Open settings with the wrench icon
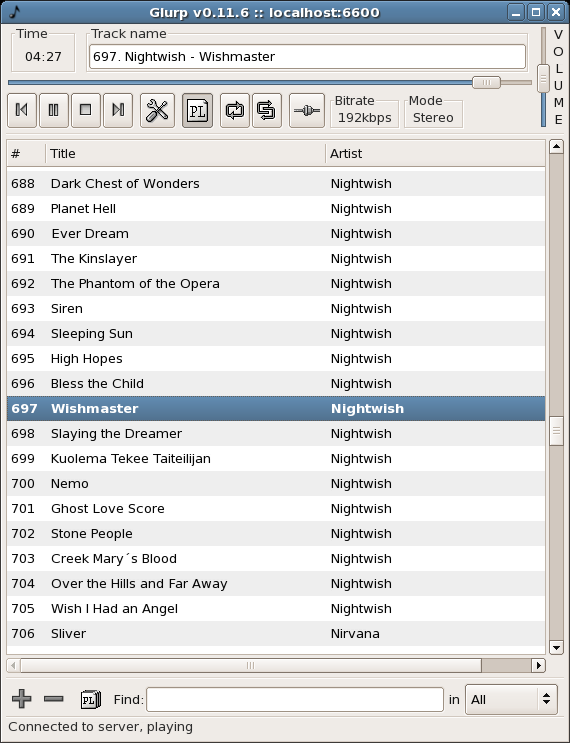The image size is (570, 743). (157, 110)
